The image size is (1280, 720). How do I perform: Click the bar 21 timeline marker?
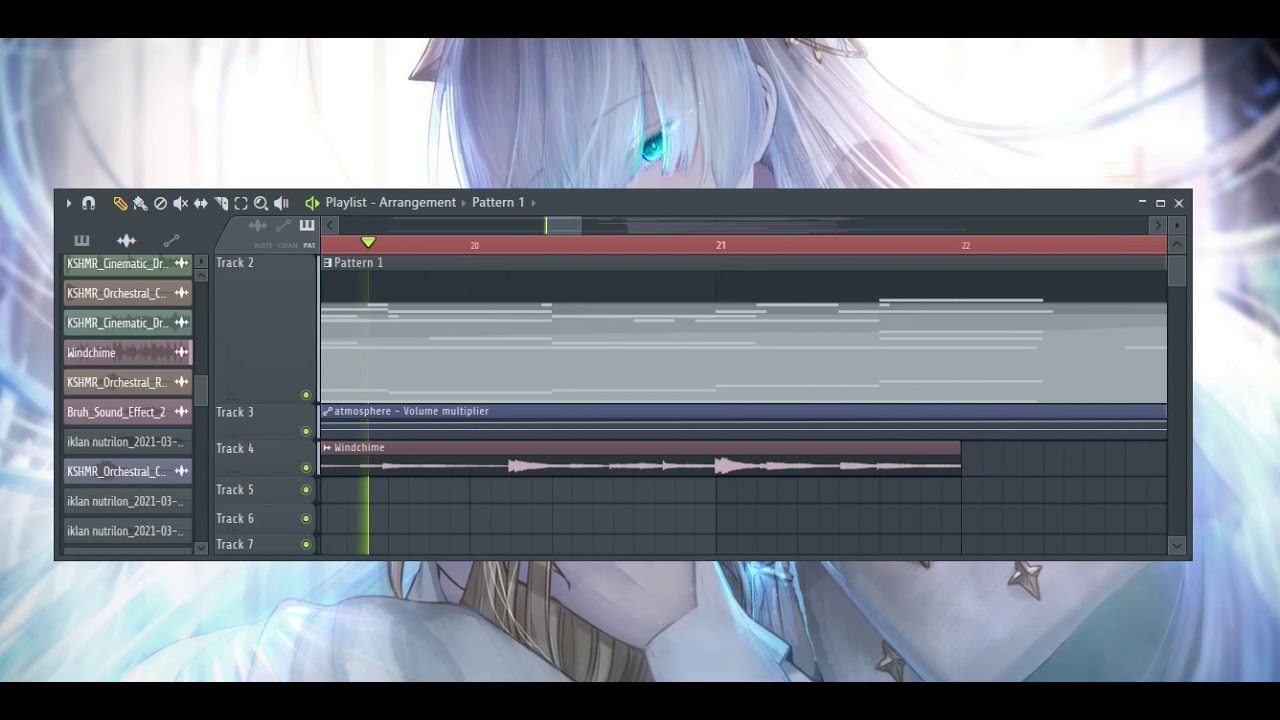coord(720,245)
